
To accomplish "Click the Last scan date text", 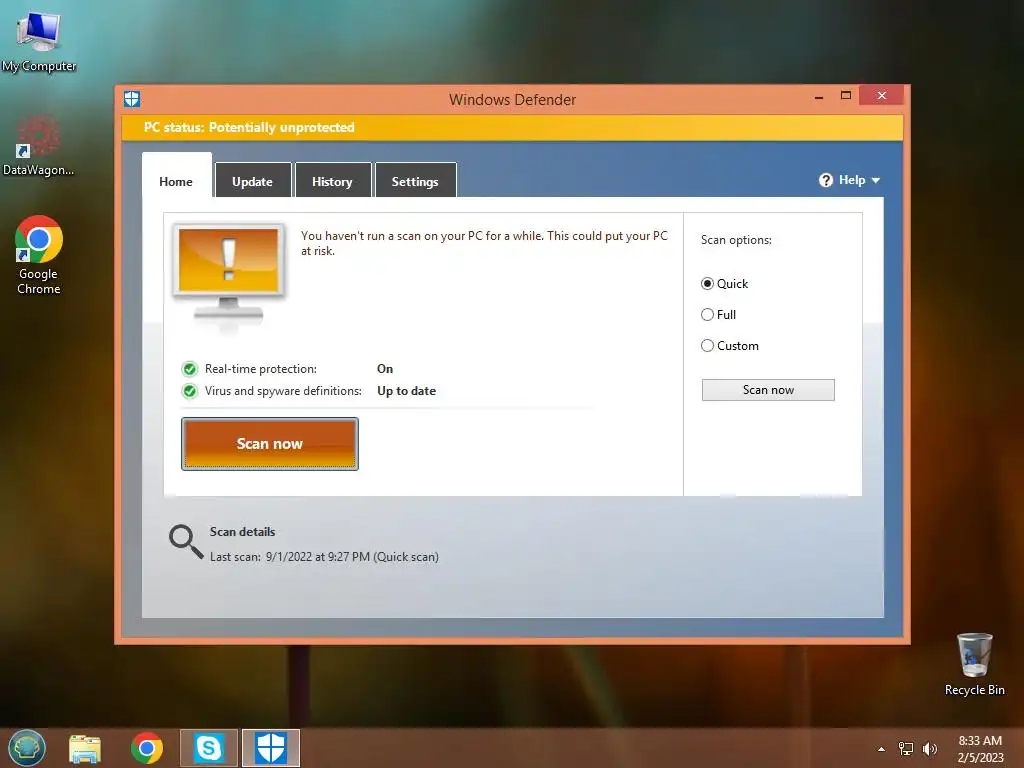I will point(324,557).
